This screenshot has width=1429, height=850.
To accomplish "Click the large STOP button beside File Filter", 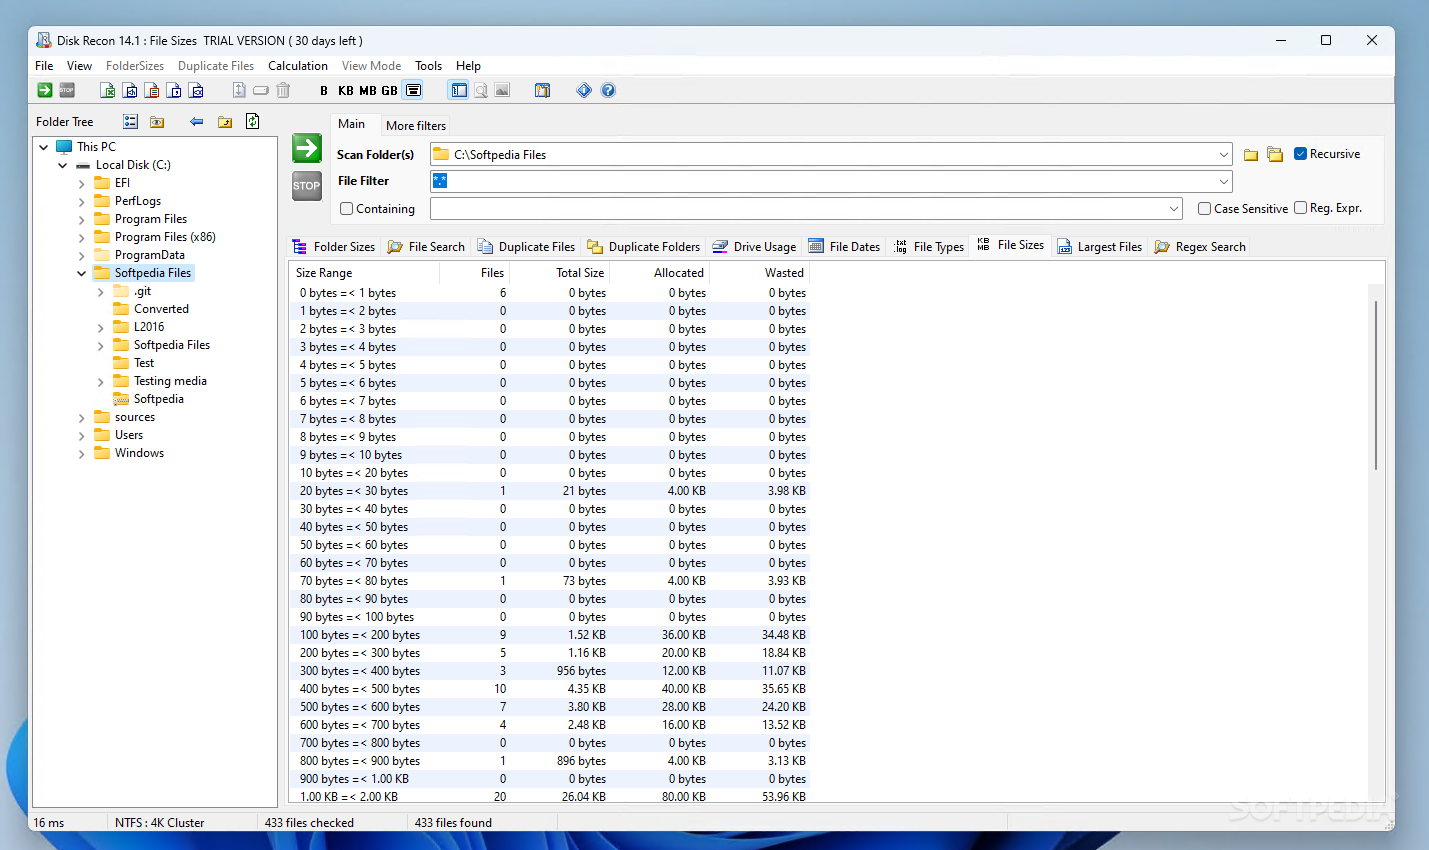I will (307, 186).
